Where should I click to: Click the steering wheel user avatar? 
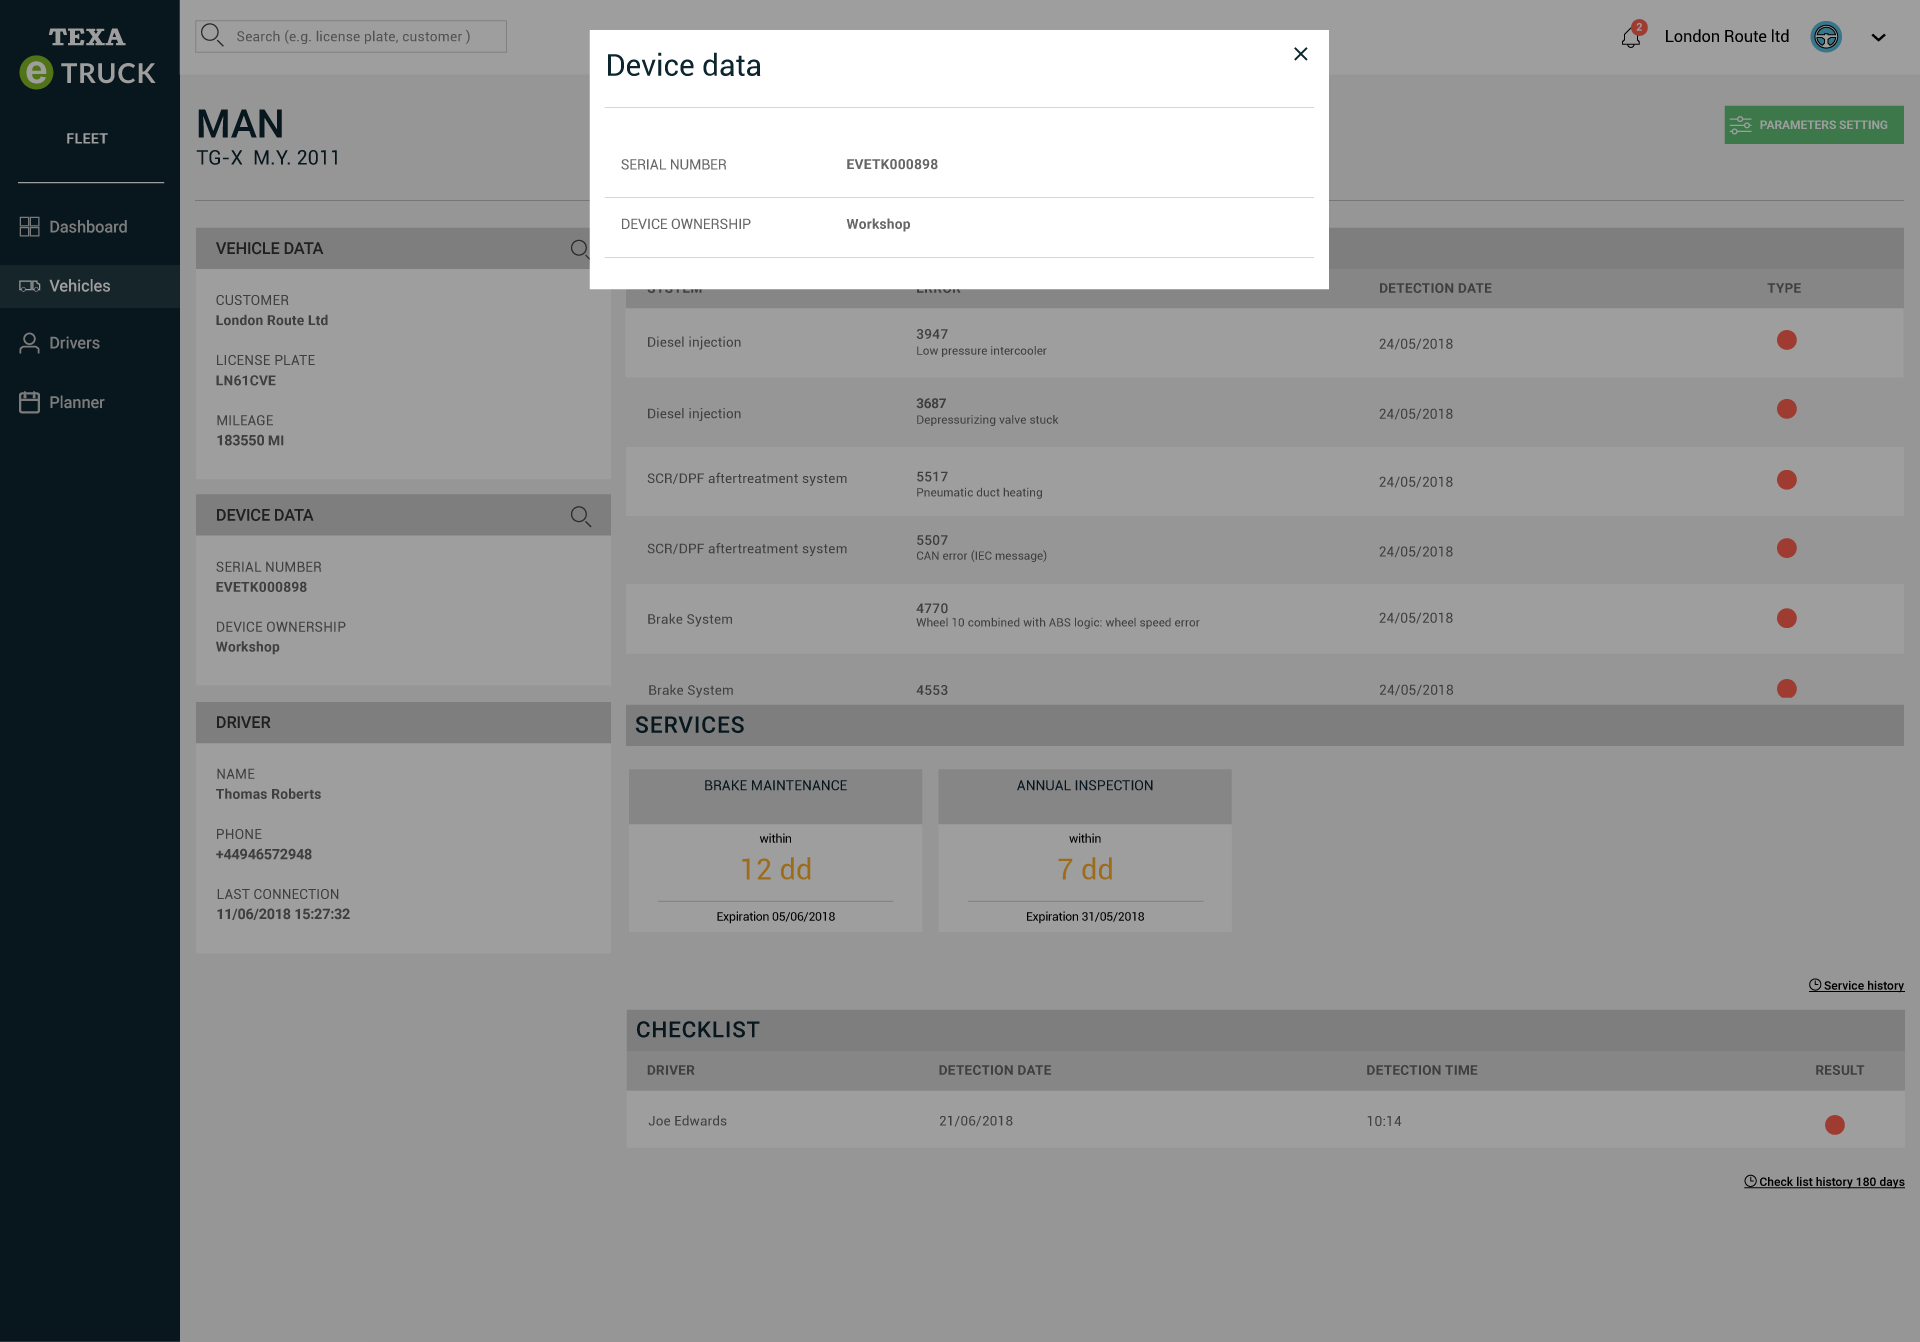click(x=1826, y=37)
